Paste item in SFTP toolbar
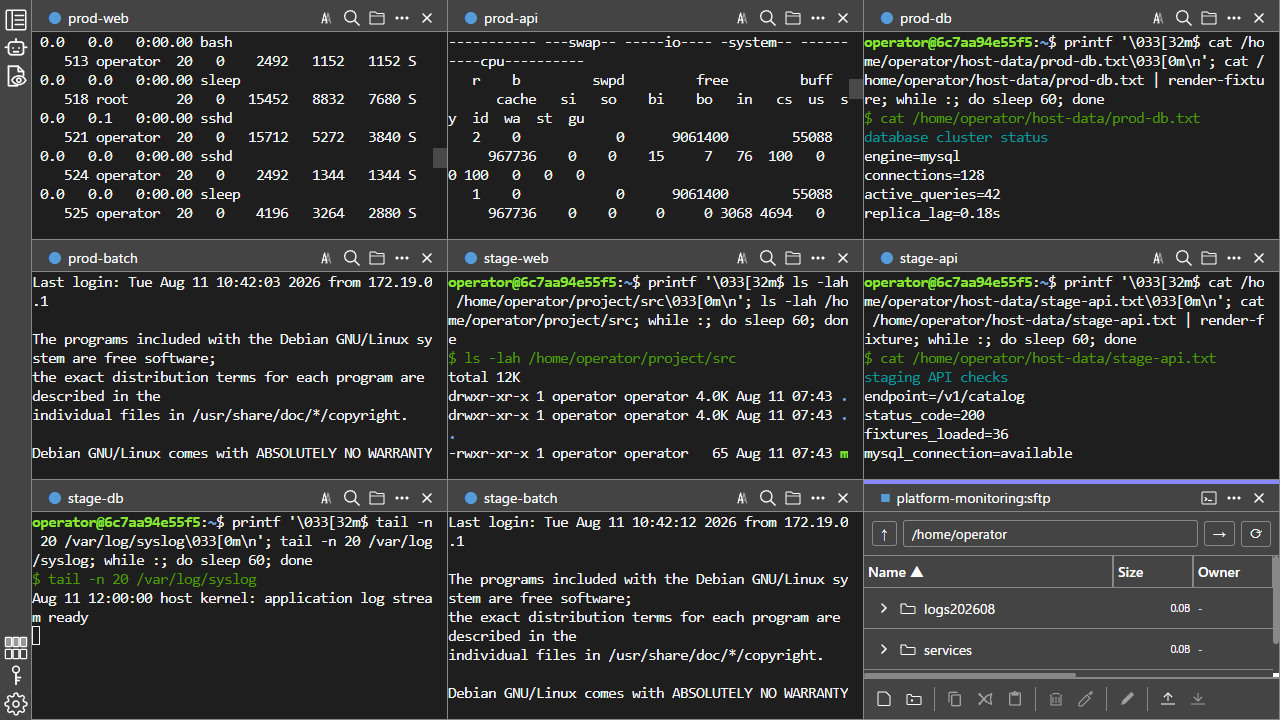 [x=1015, y=699]
